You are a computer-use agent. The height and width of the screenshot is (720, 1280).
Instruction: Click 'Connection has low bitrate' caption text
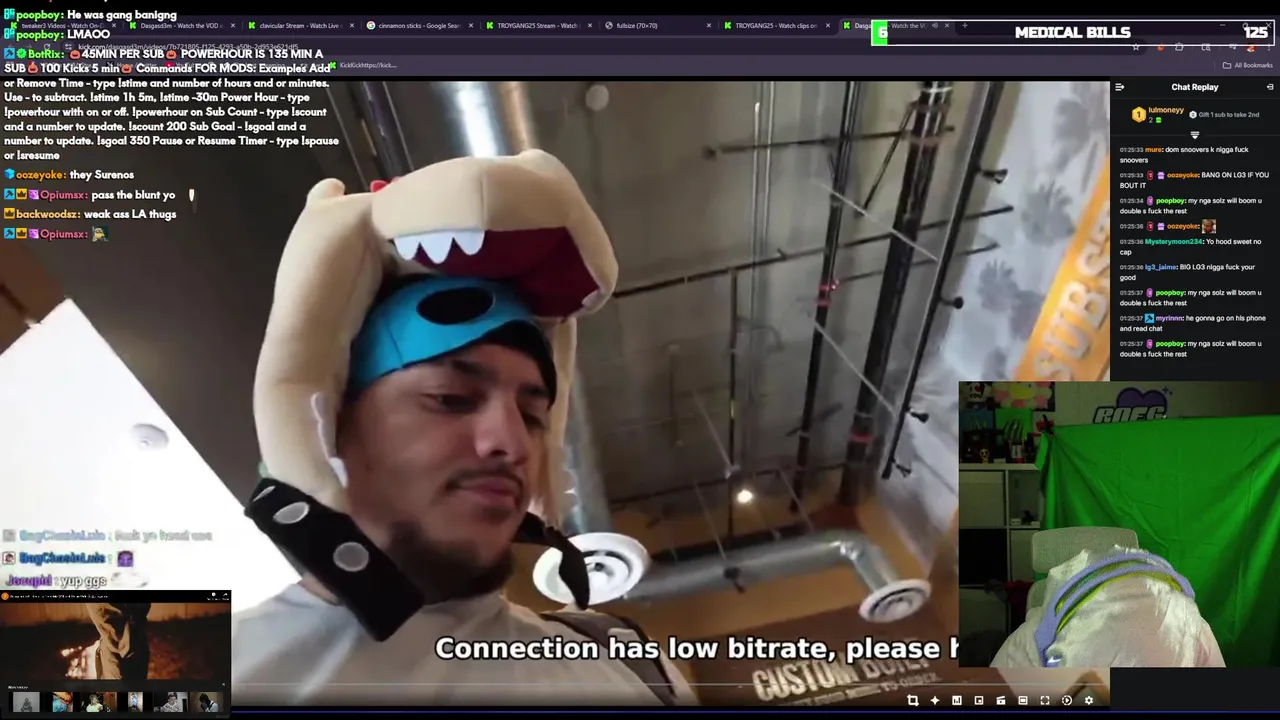[697, 648]
